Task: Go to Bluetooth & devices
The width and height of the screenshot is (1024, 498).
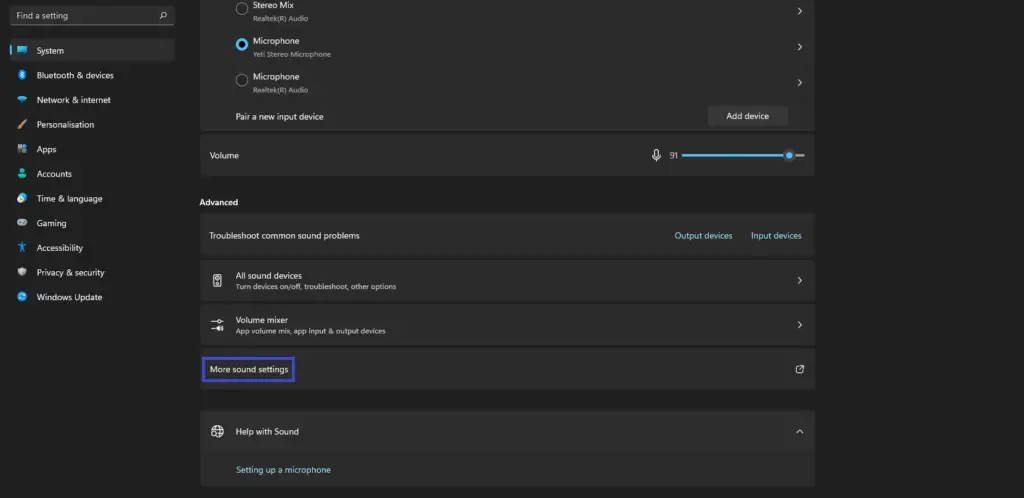Action: 92,75
